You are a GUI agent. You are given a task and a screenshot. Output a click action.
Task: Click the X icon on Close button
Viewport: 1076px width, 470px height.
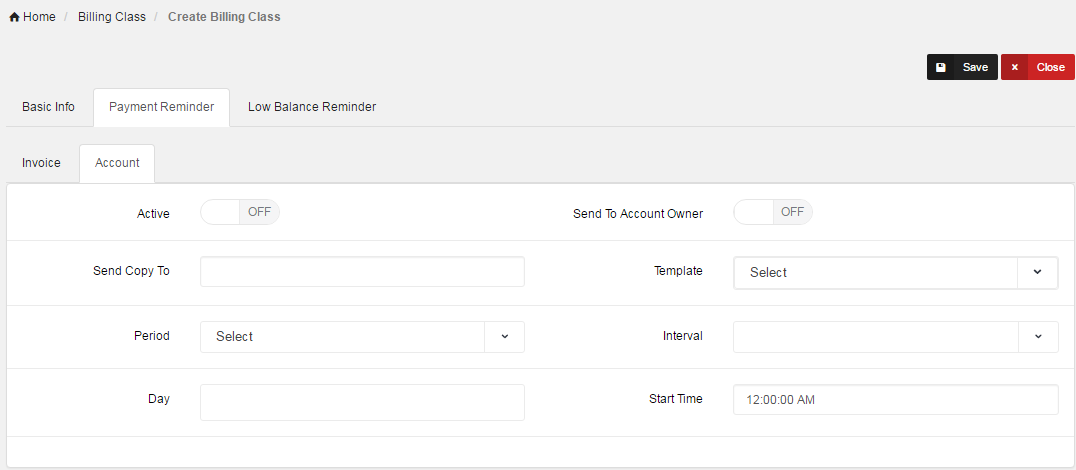coord(1015,67)
